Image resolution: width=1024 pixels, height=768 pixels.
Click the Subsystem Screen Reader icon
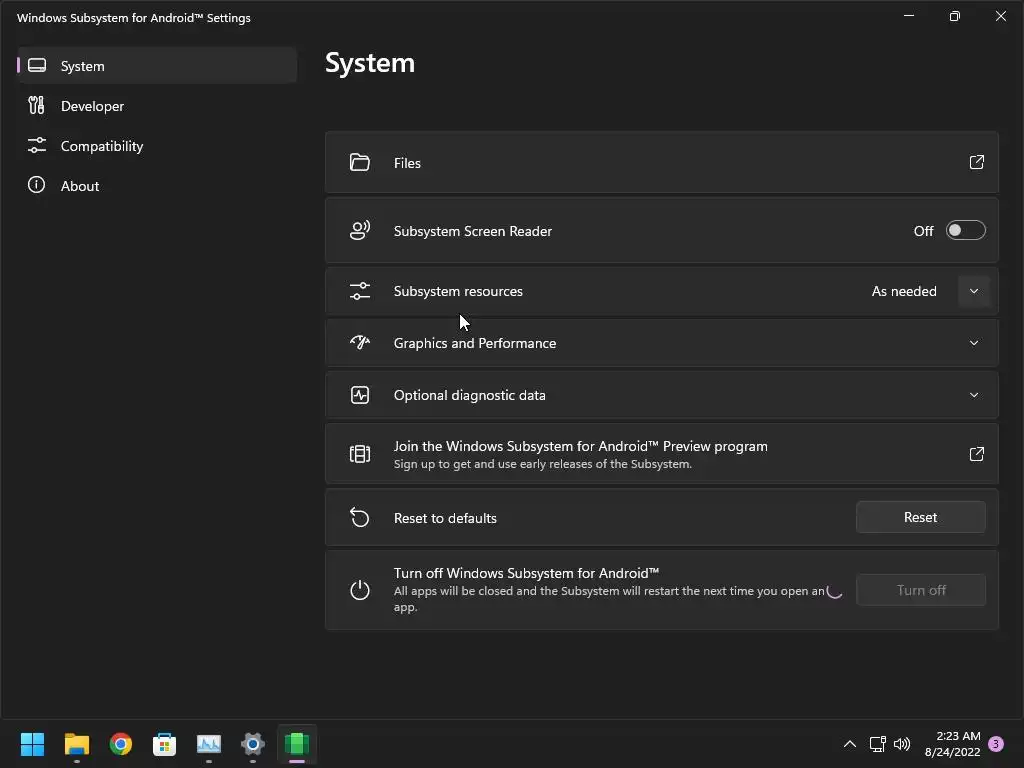(x=360, y=230)
